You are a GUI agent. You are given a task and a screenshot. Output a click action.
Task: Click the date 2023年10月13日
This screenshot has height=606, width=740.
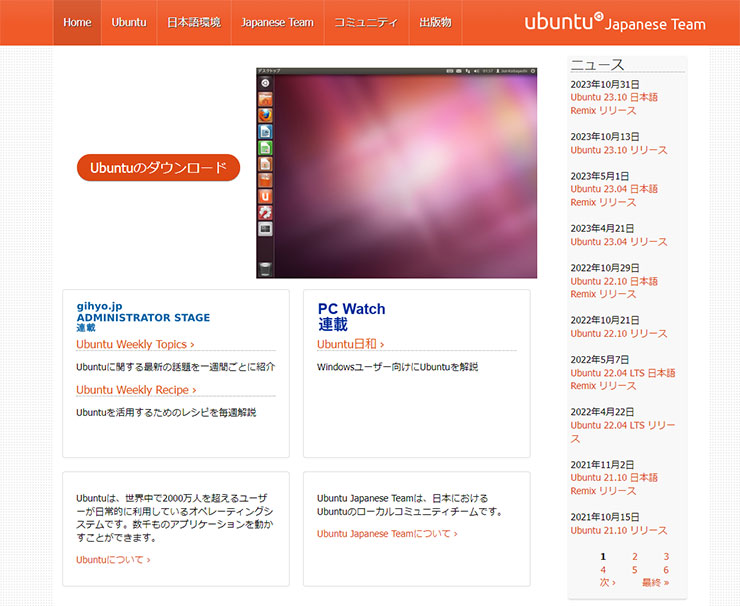(x=605, y=137)
